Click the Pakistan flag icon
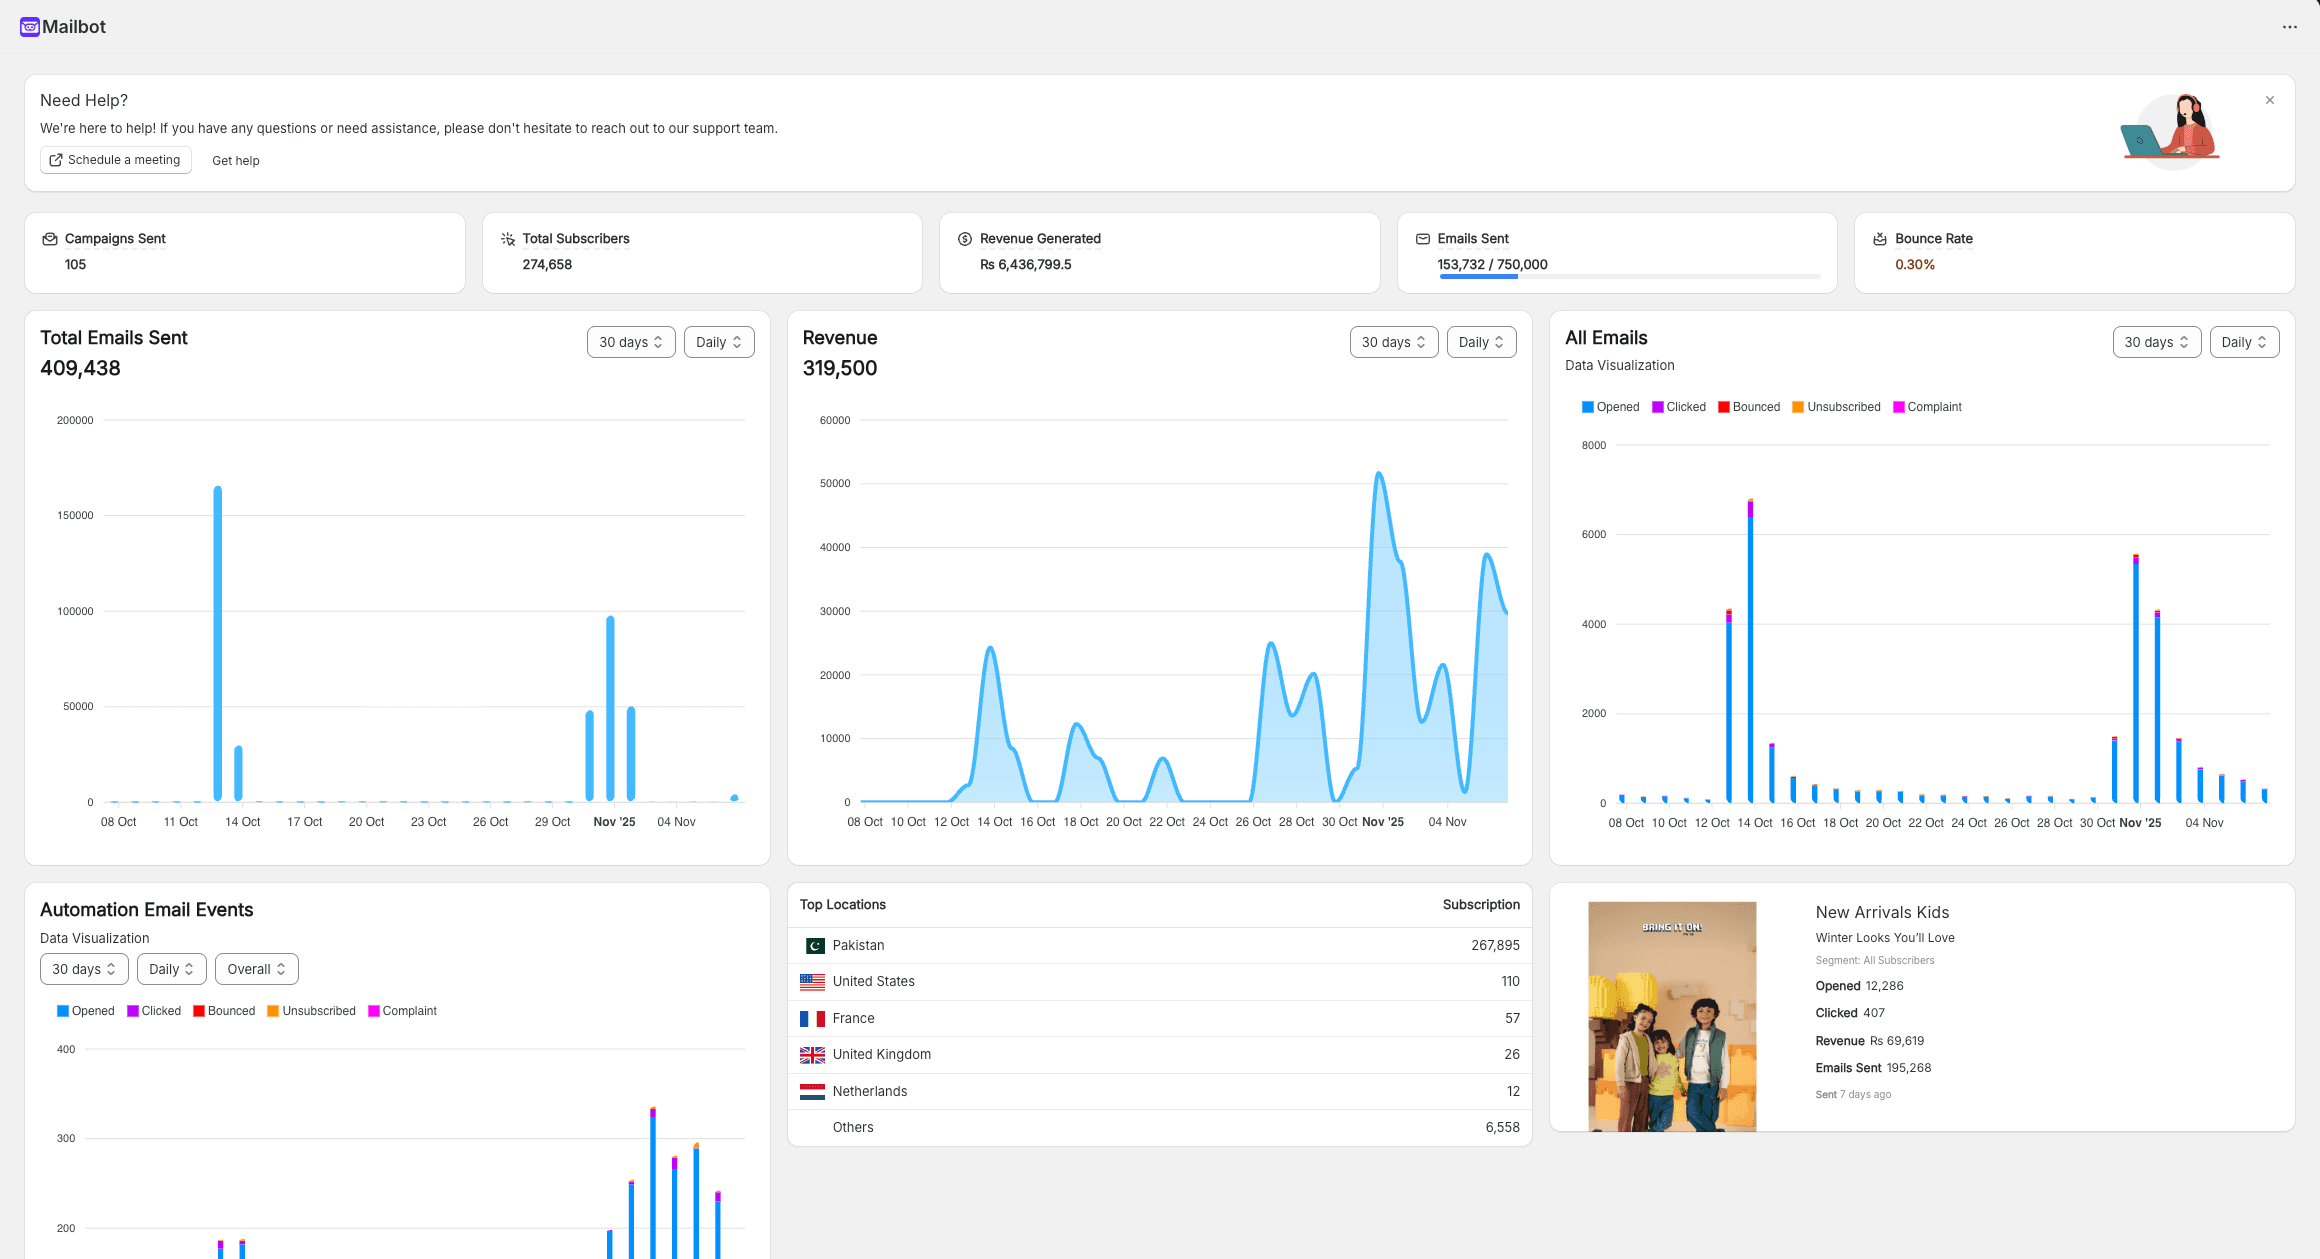The image size is (2320, 1259). pyautogui.click(x=814, y=946)
